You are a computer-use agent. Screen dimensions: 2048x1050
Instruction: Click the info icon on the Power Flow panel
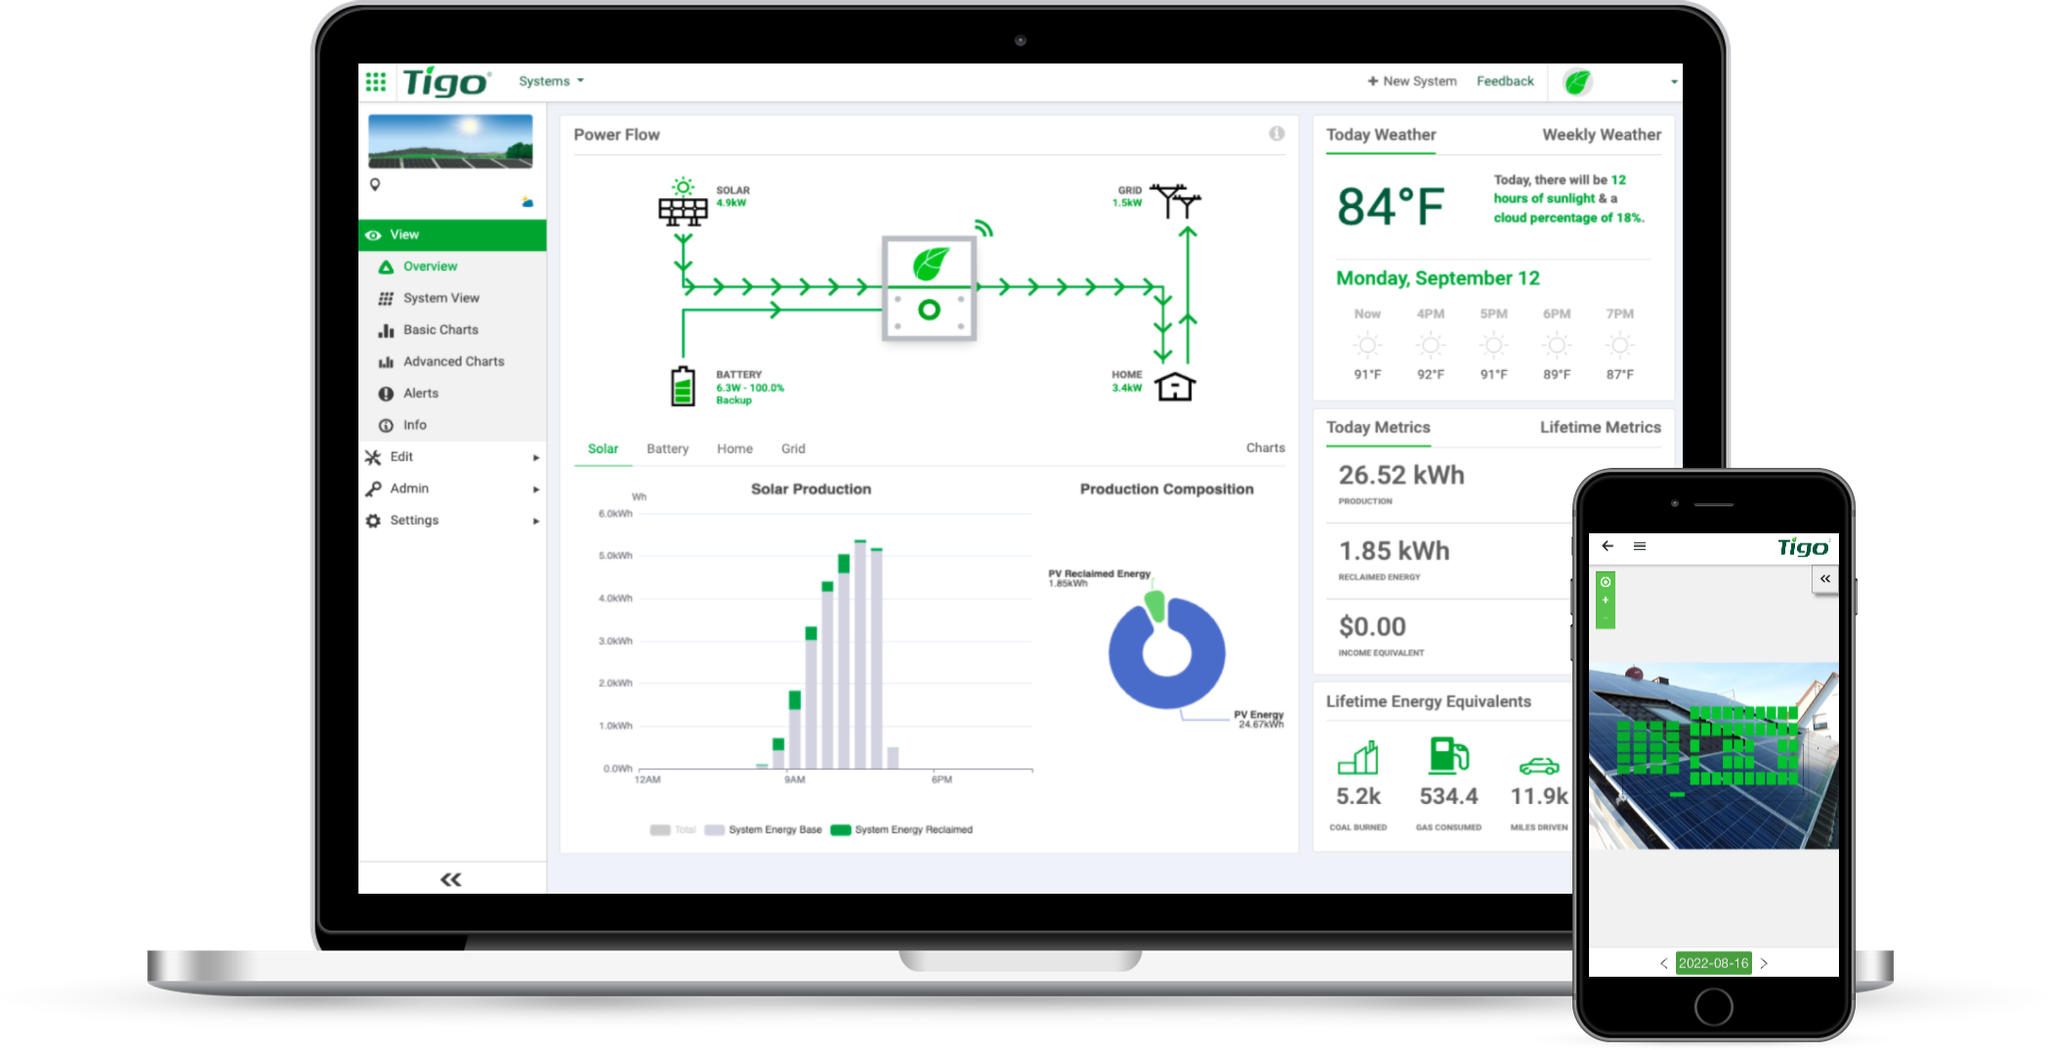coord(1277,133)
